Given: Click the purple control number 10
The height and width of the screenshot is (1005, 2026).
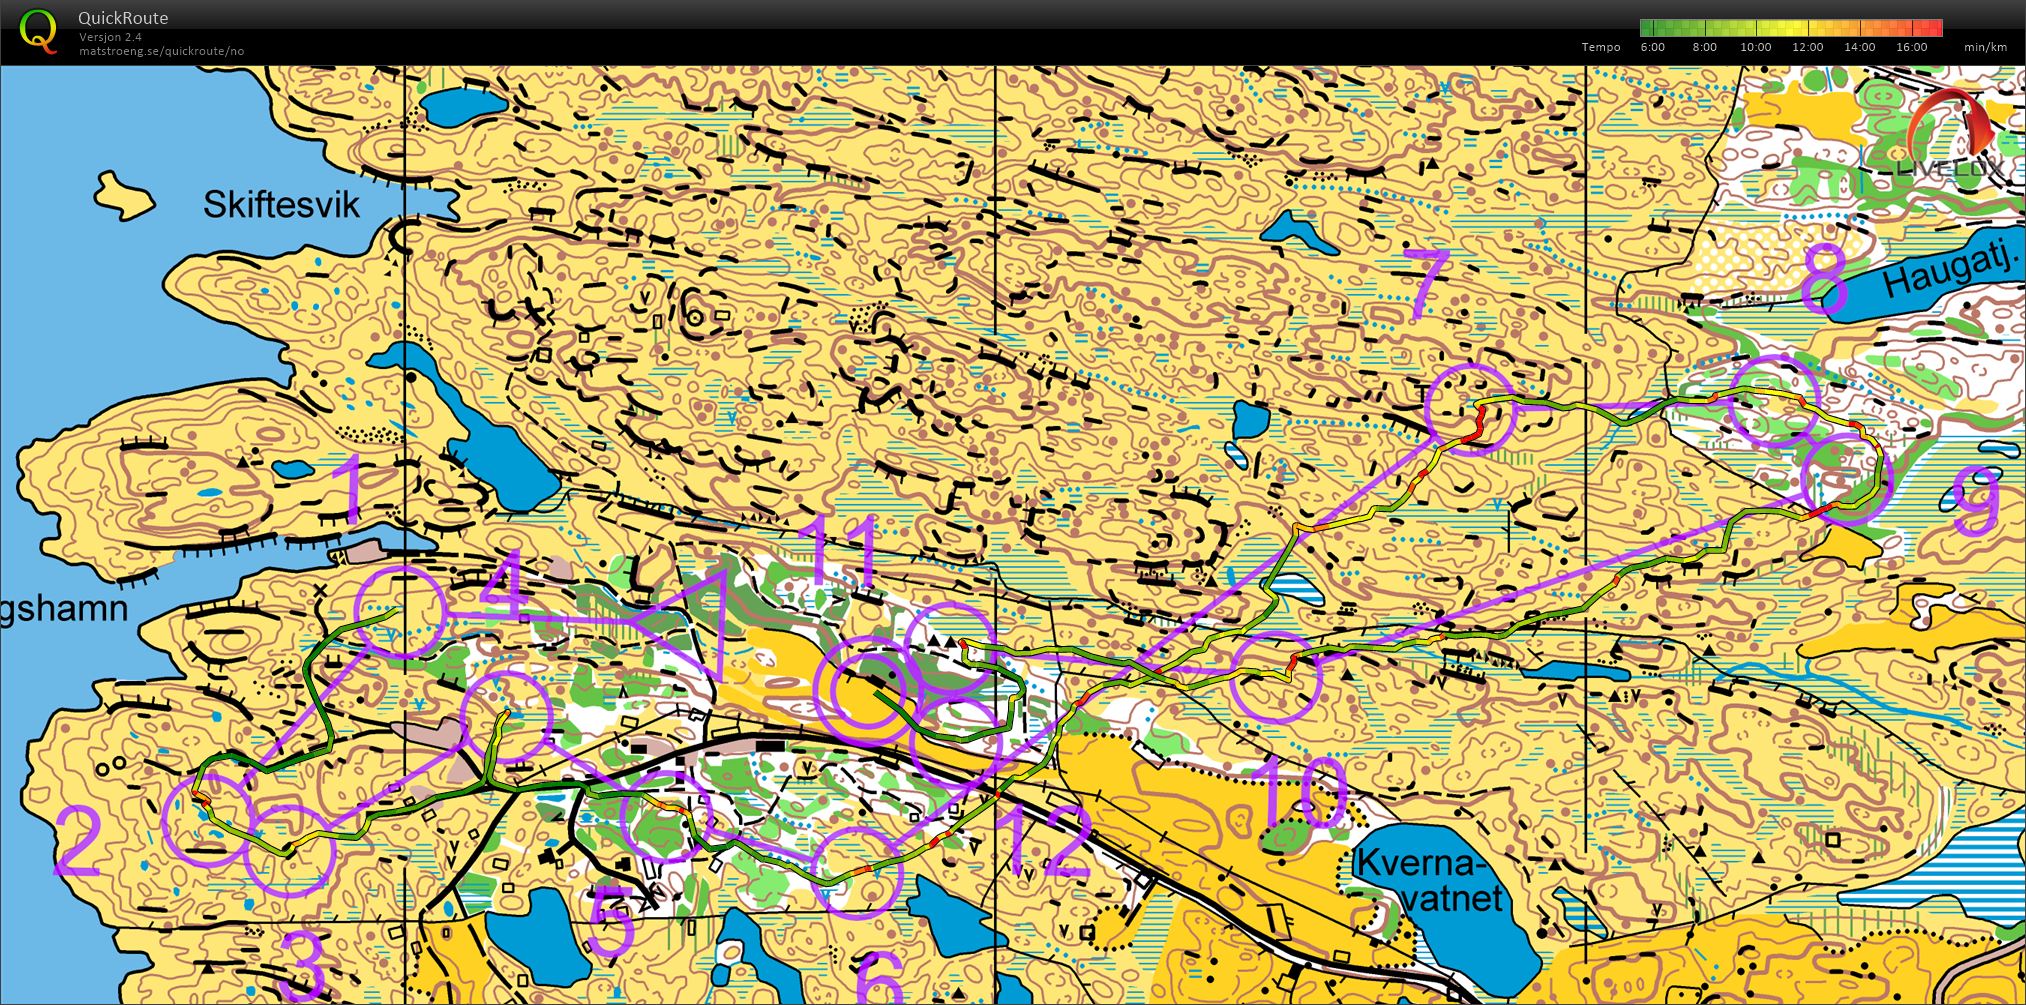Looking at the screenshot, I should (x=1299, y=791).
